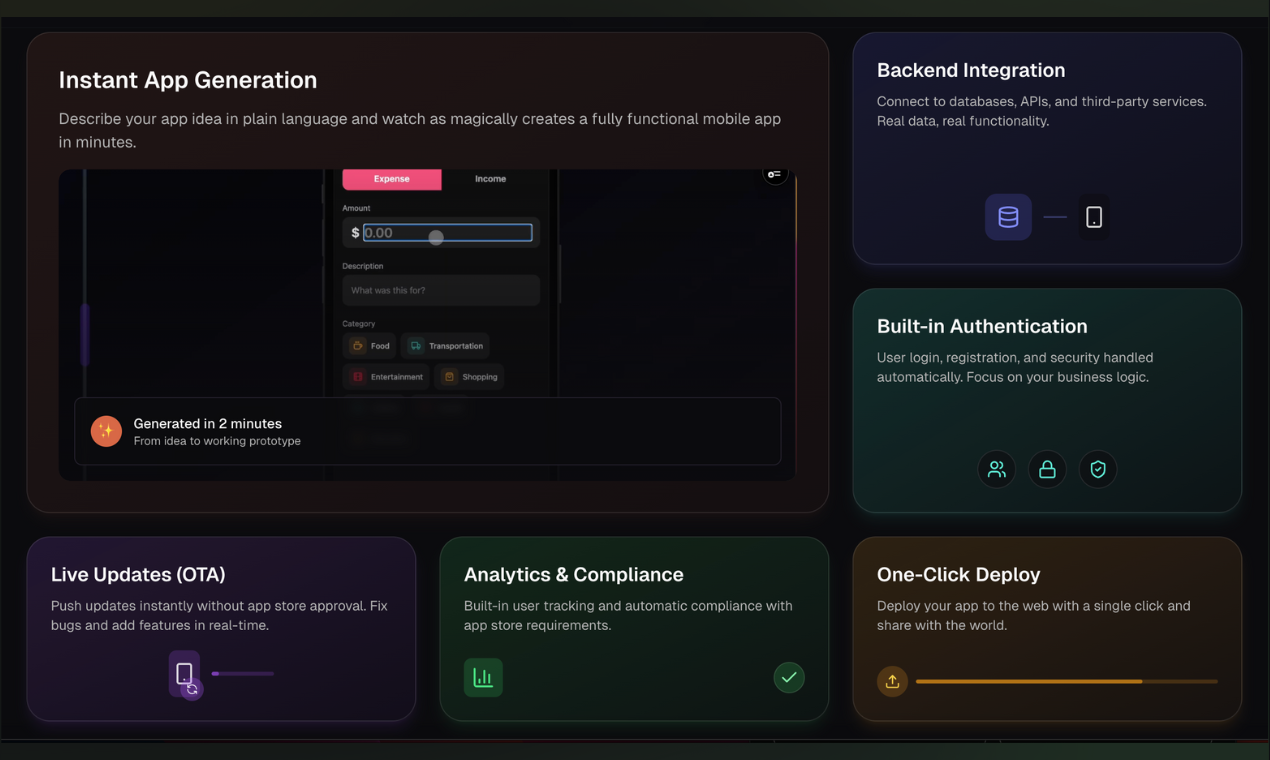Click the database icon in Backend Integration
Screen dimensions: 1270x760
coord(1008,217)
